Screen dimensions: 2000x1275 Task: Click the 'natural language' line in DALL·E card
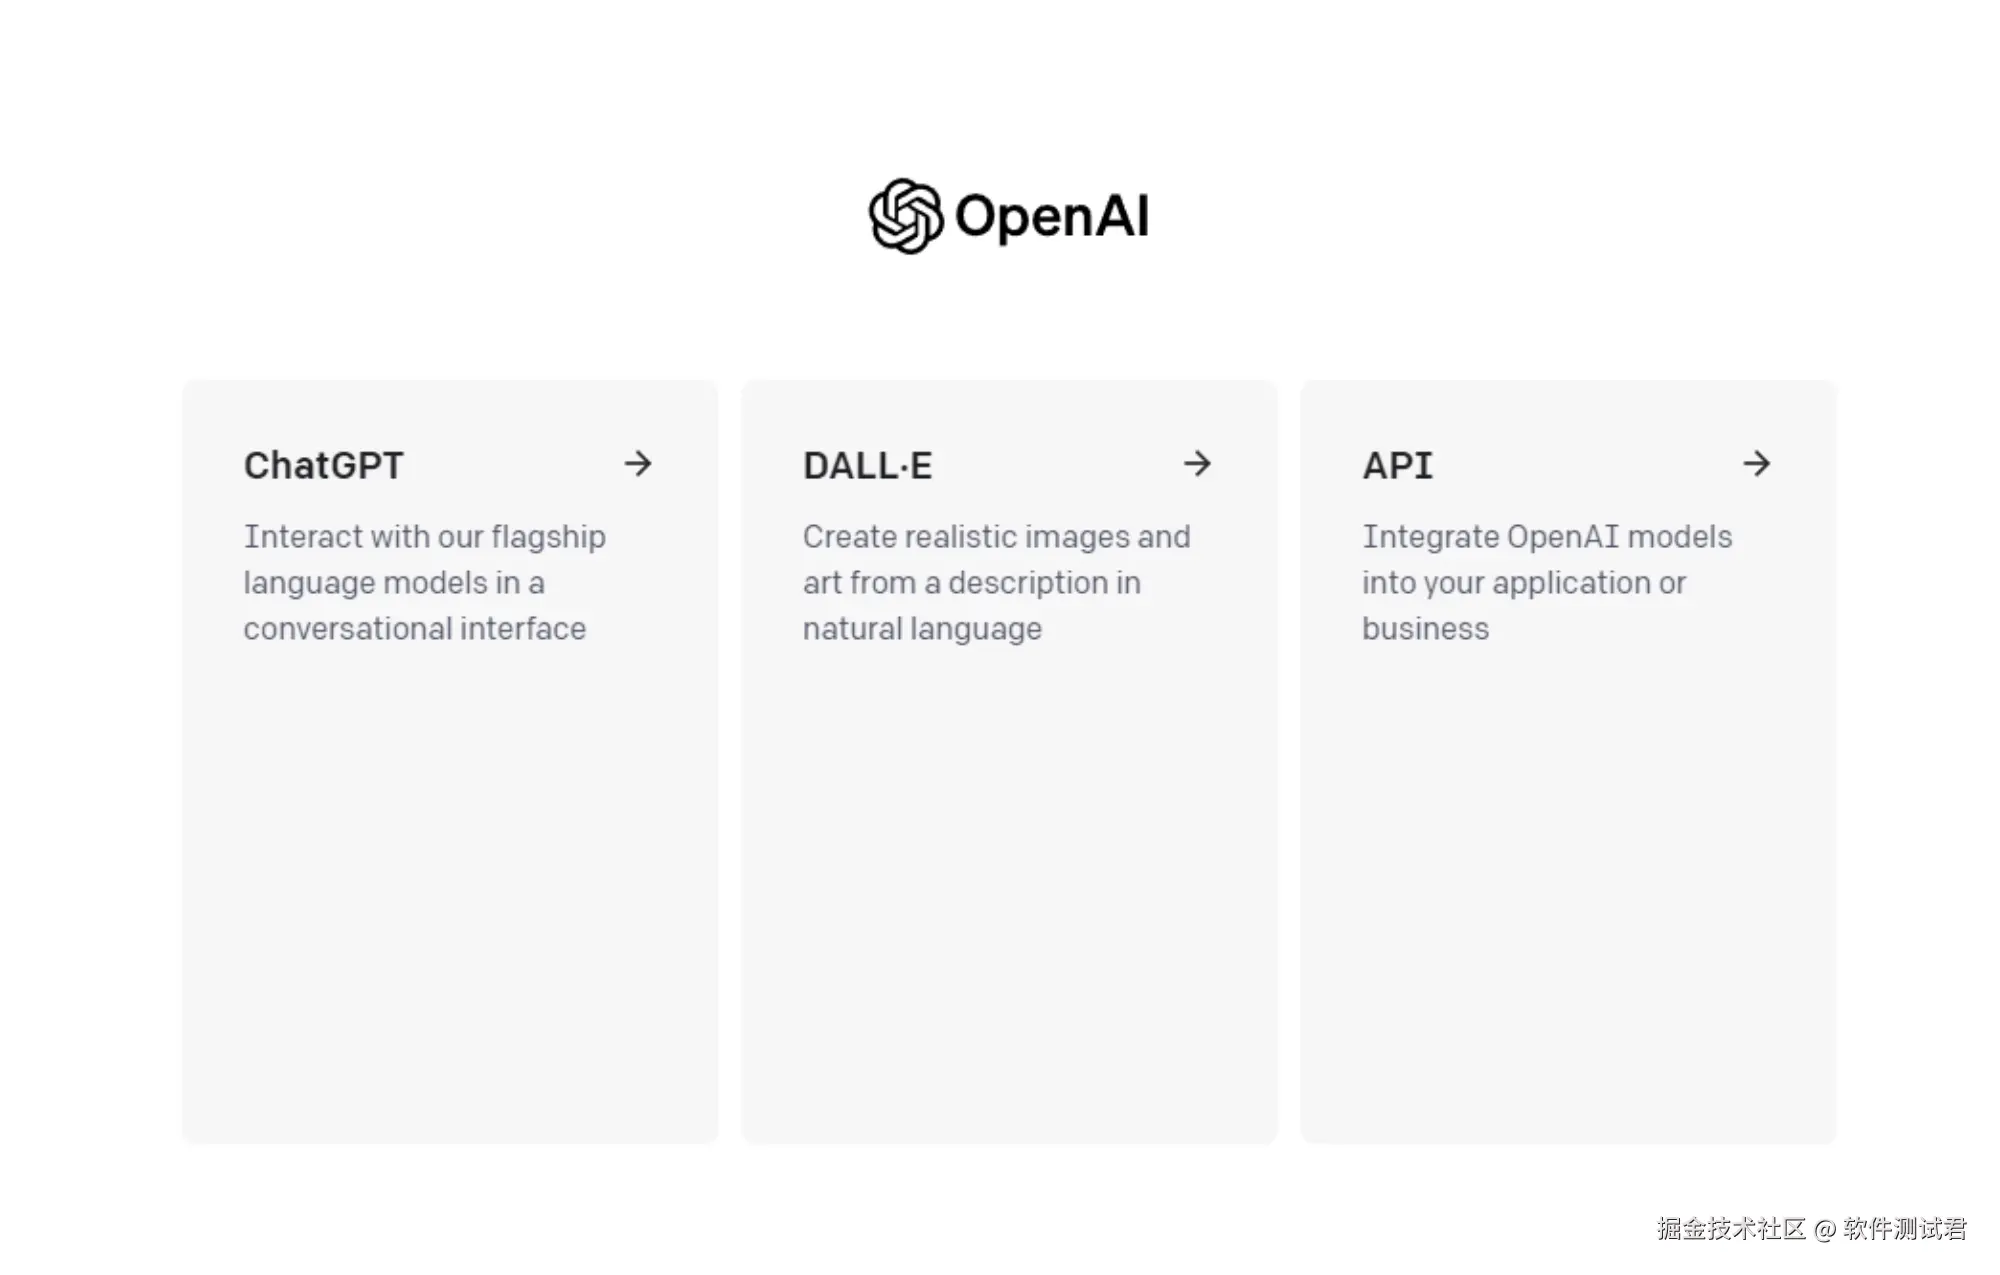[922, 629]
